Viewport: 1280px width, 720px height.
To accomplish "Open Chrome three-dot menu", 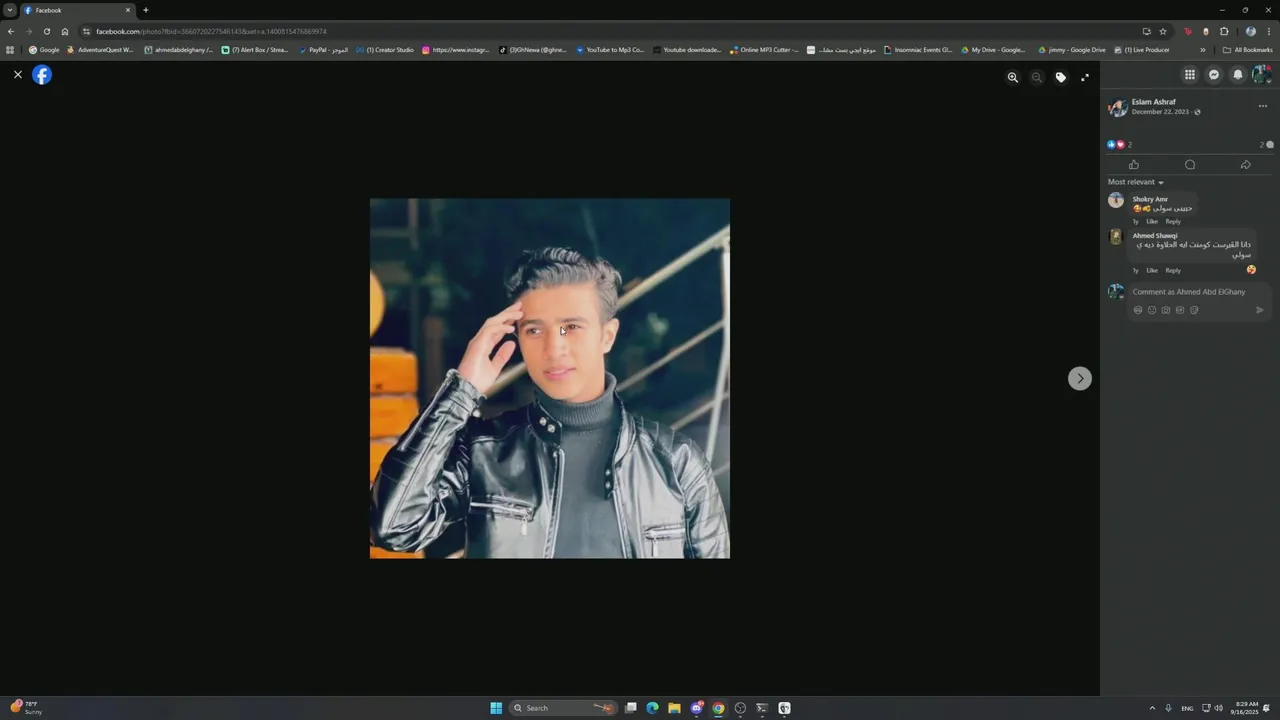I will pos(1269,31).
